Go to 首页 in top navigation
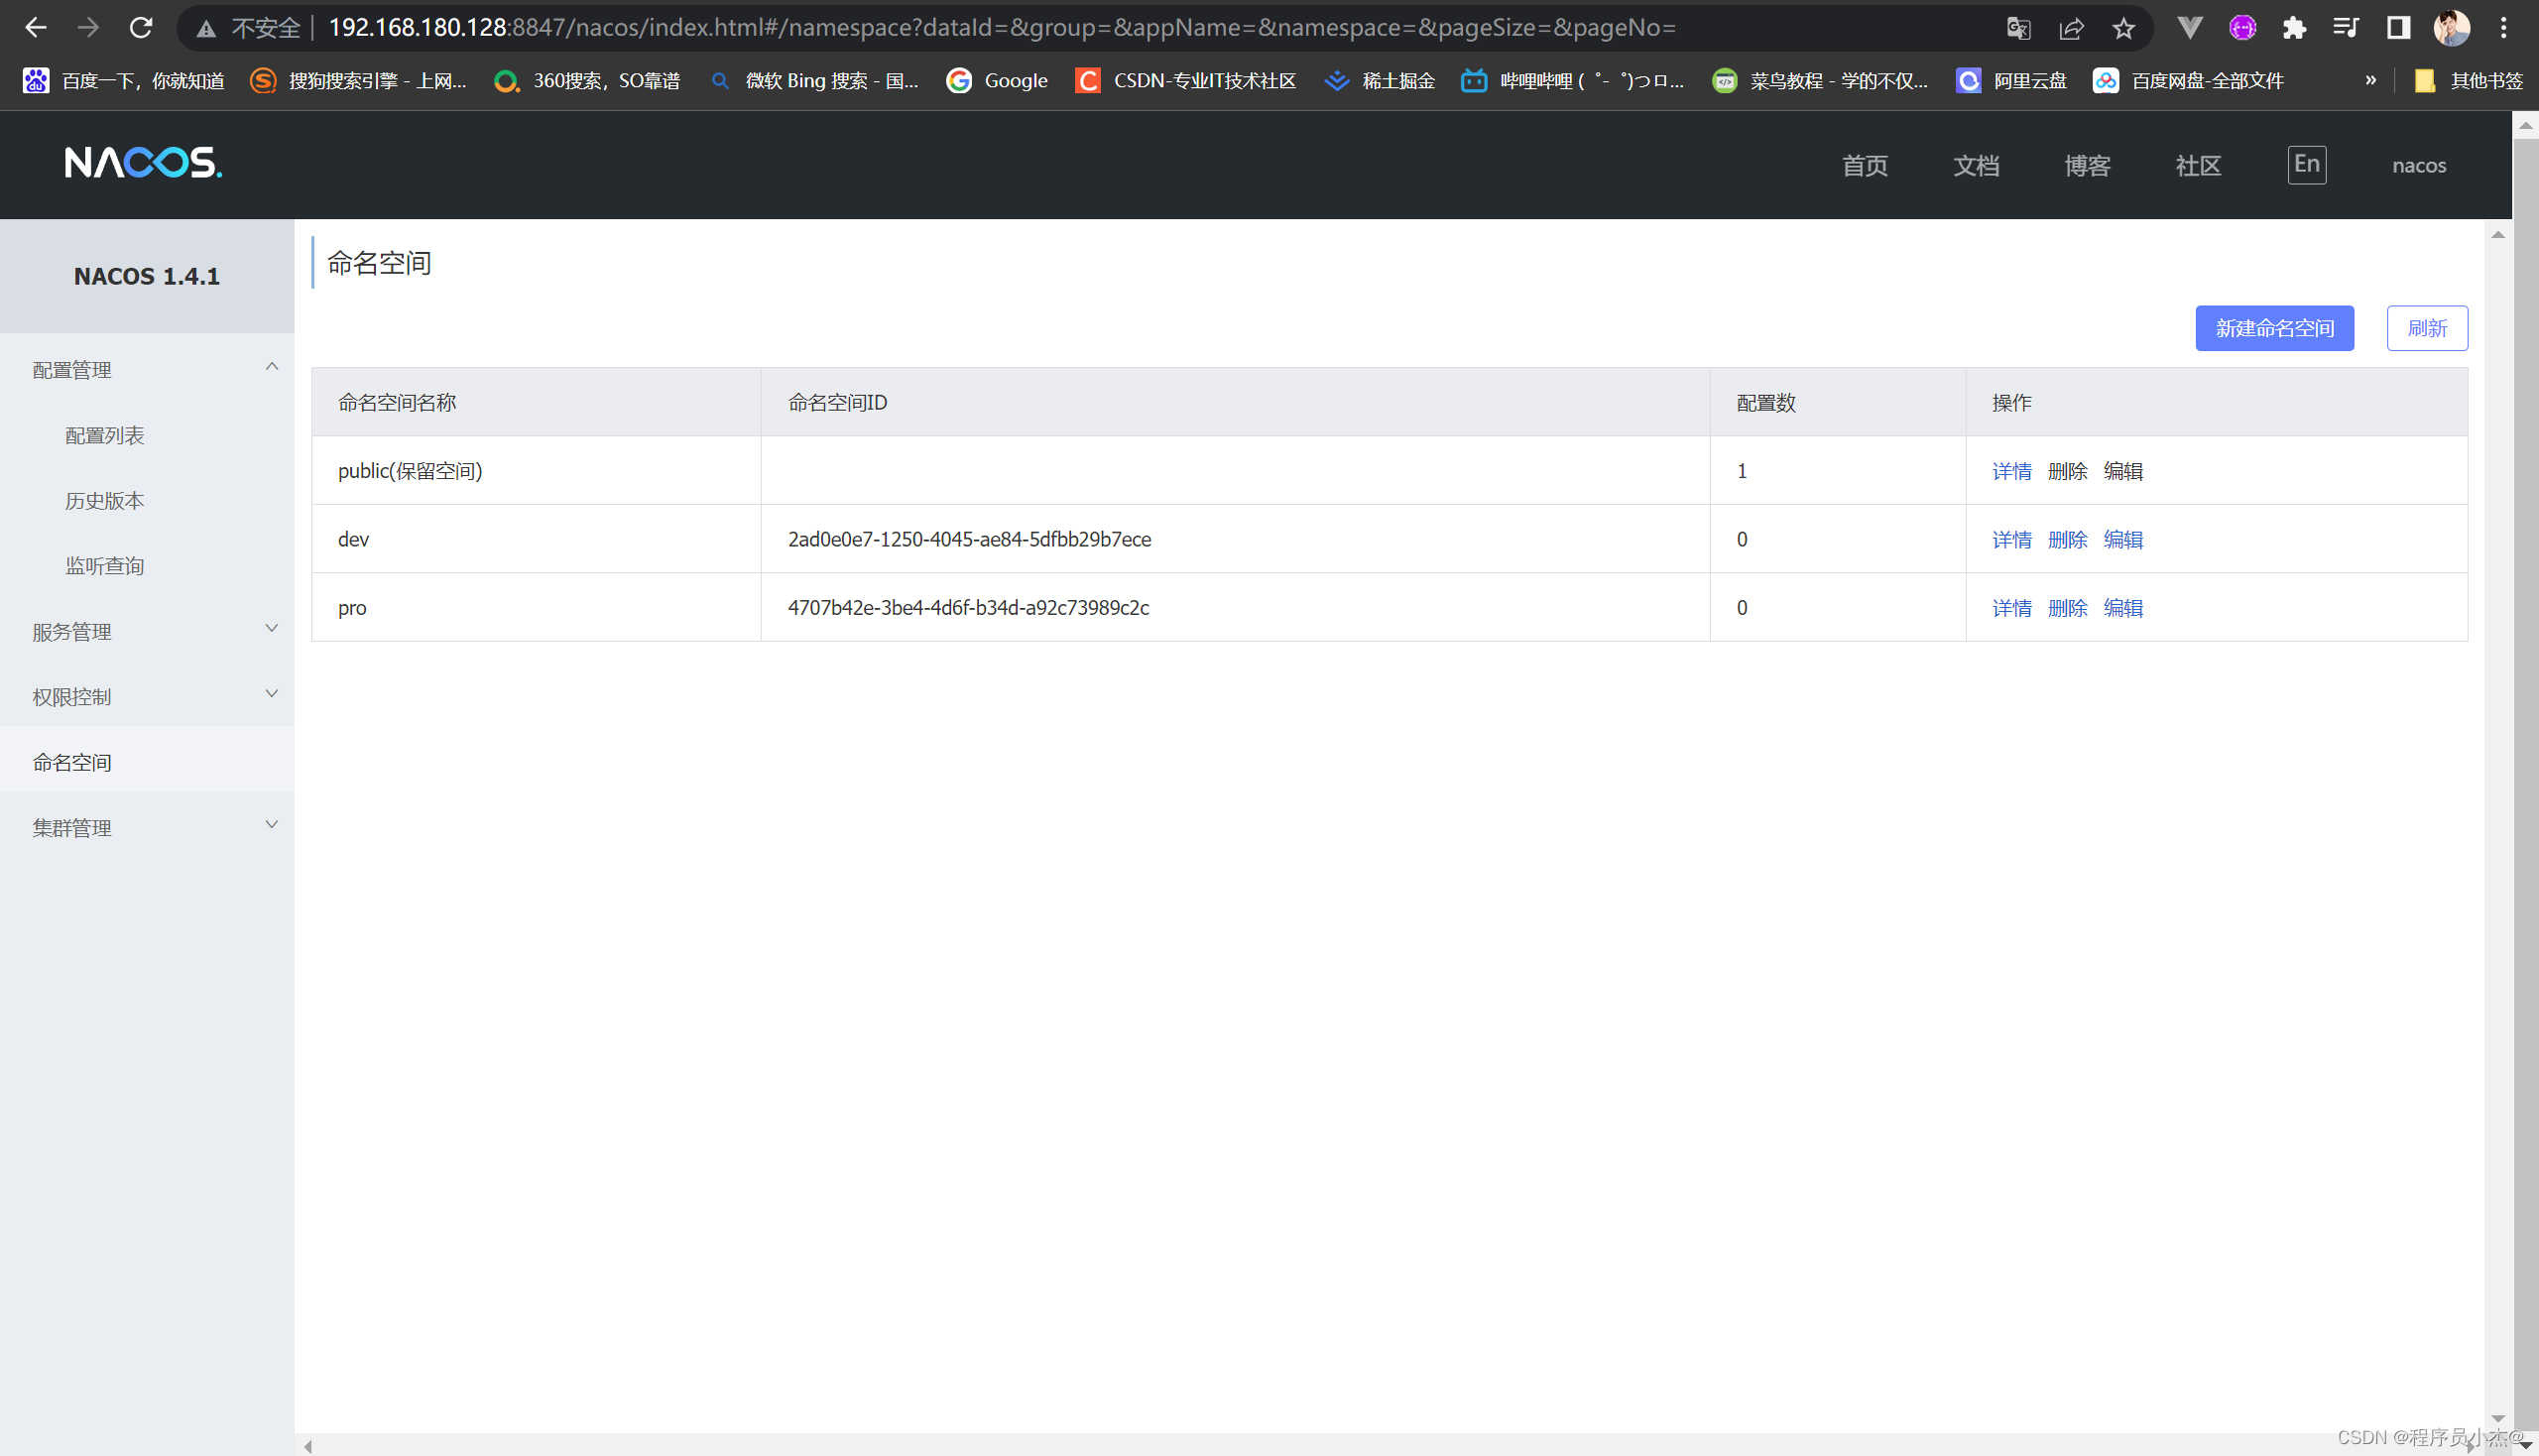Viewport: 2539px width, 1456px height. coord(1865,166)
